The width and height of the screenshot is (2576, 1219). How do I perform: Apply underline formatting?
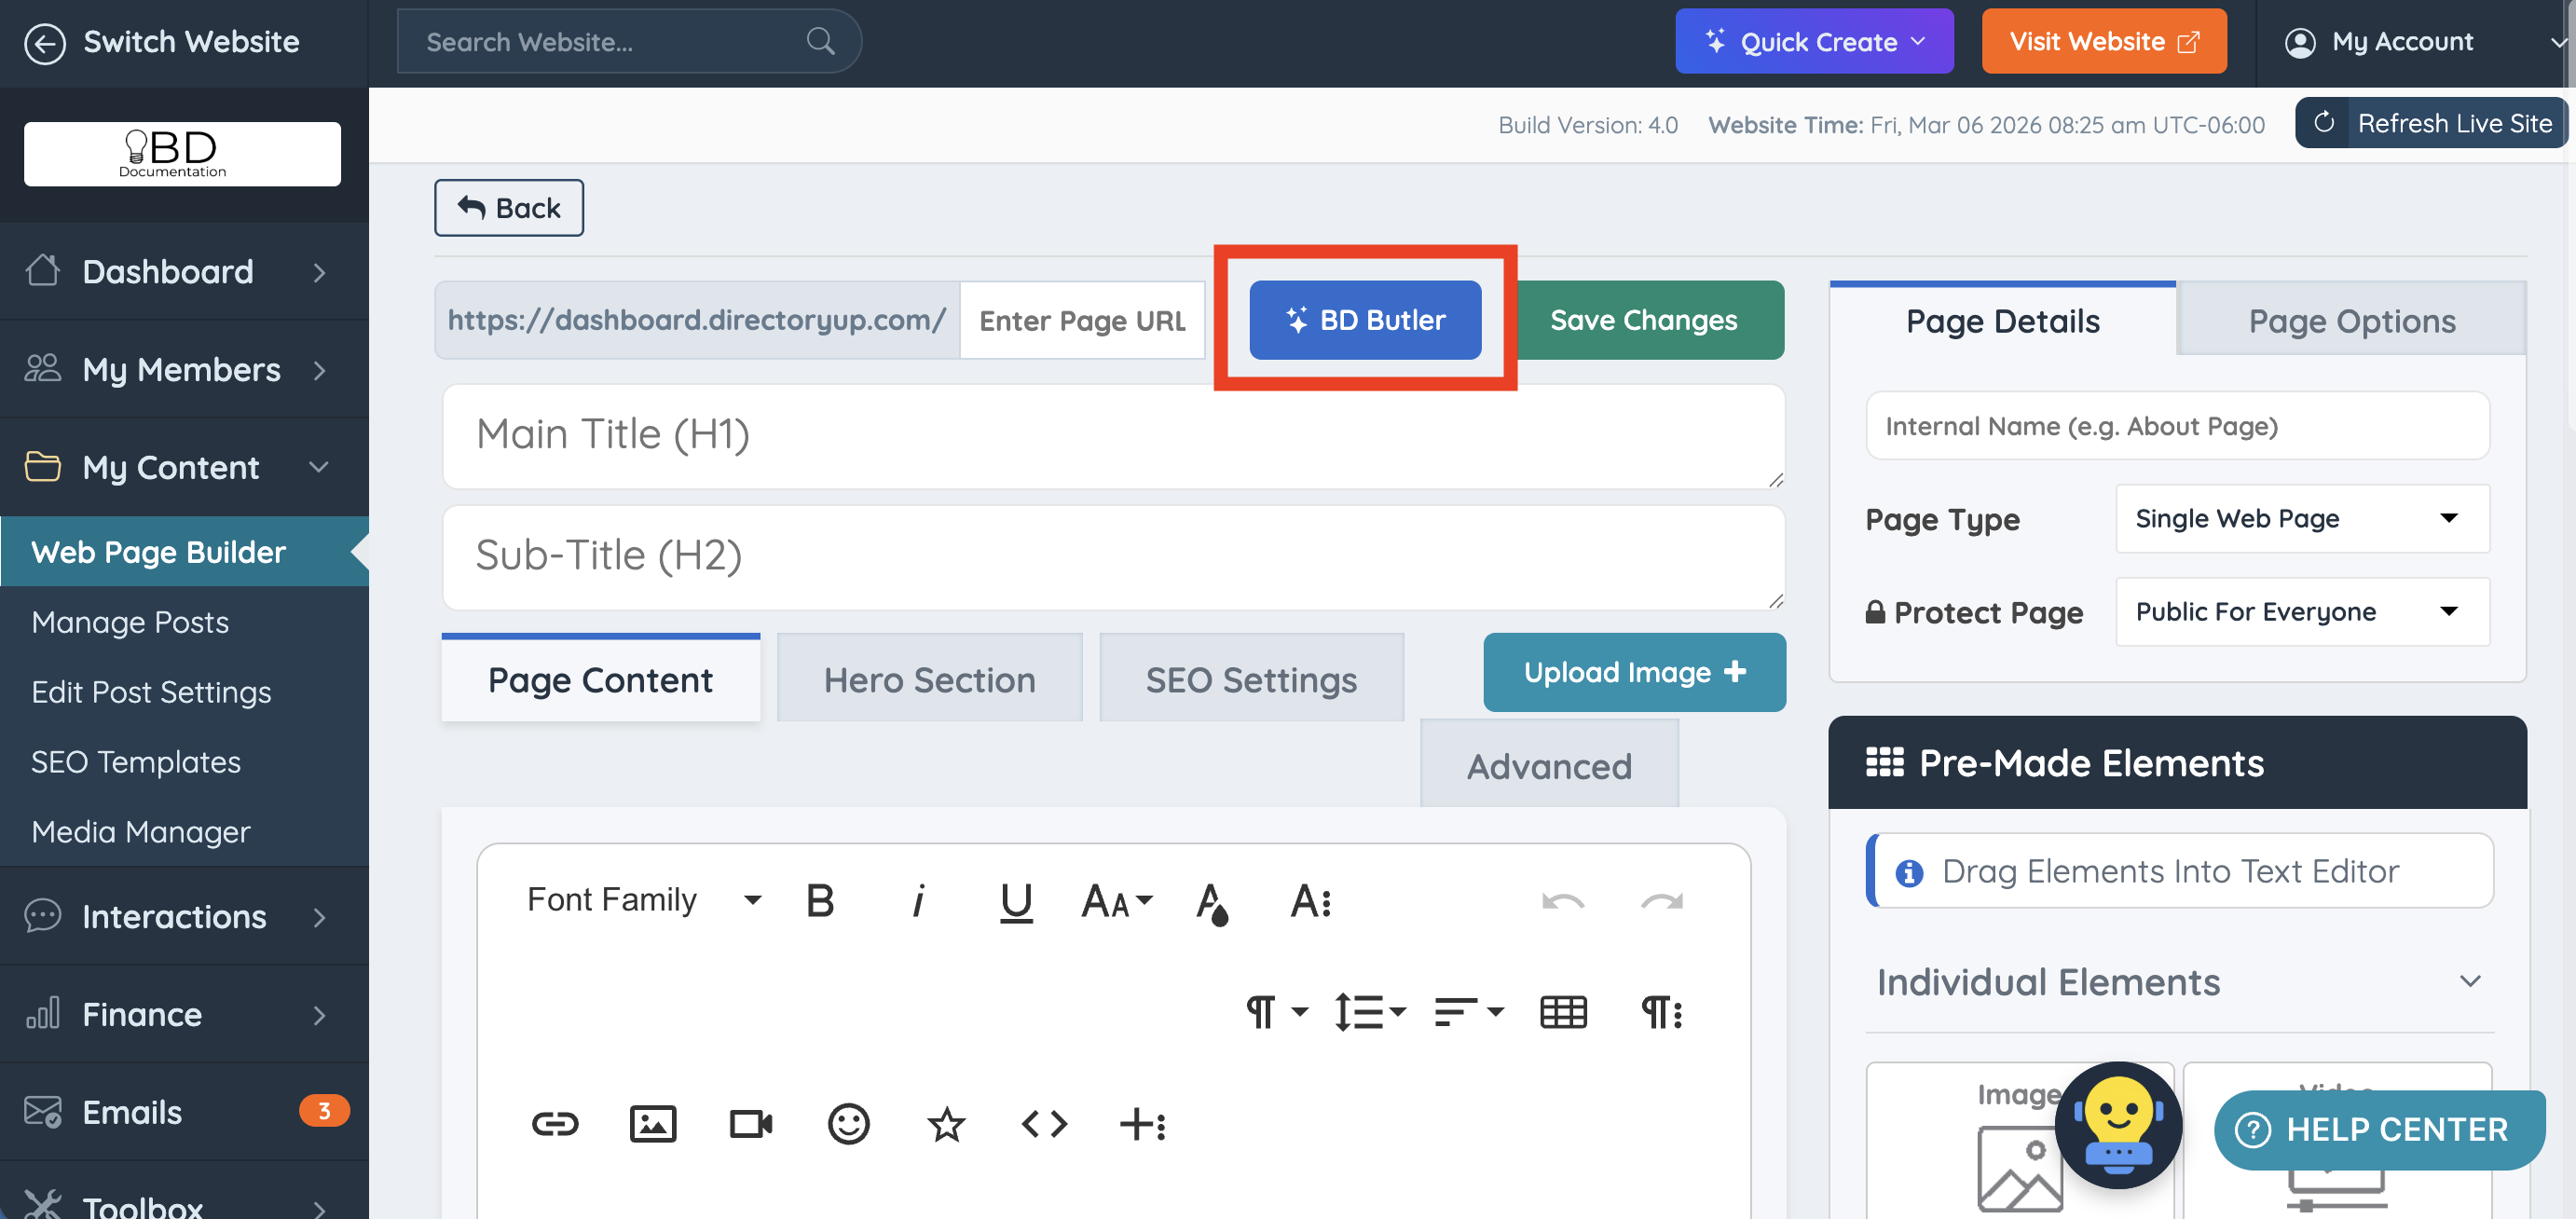pyautogui.click(x=1016, y=900)
